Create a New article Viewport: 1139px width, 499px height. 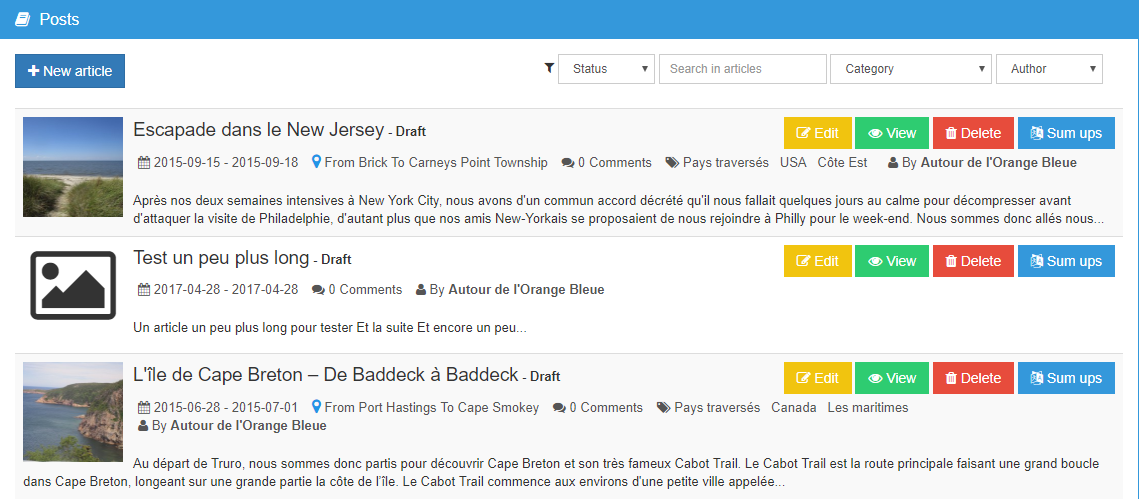pos(70,71)
